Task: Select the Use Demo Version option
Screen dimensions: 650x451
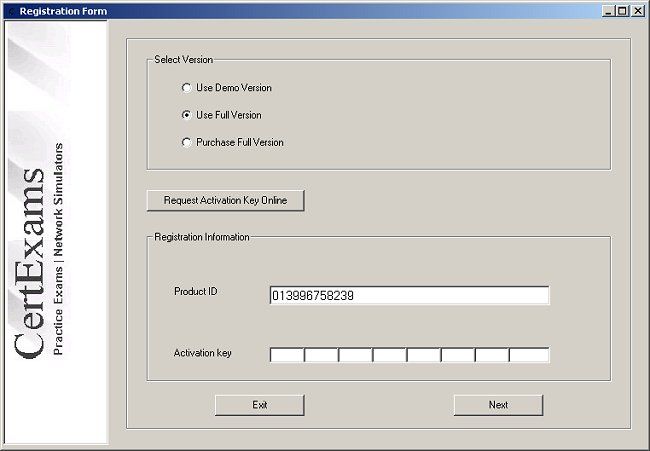Action: pyautogui.click(x=186, y=88)
